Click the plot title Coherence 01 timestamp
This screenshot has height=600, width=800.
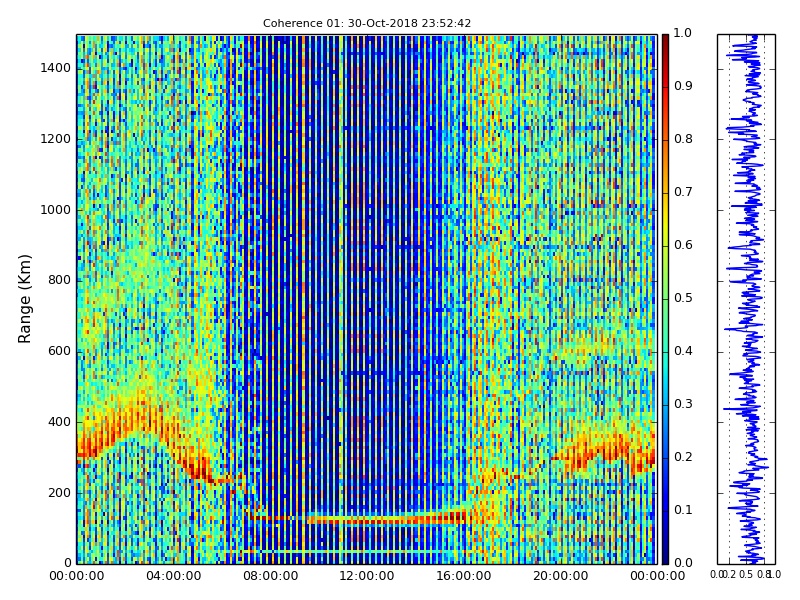(367, 23)
